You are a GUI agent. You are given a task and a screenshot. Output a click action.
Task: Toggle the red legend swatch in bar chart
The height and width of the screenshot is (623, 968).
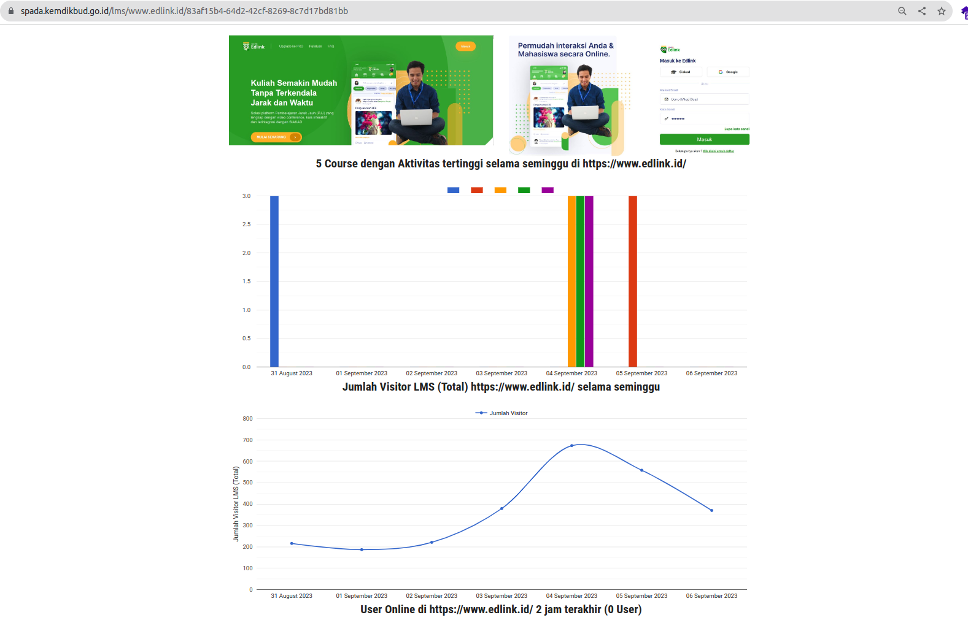[x=477, y=190]
